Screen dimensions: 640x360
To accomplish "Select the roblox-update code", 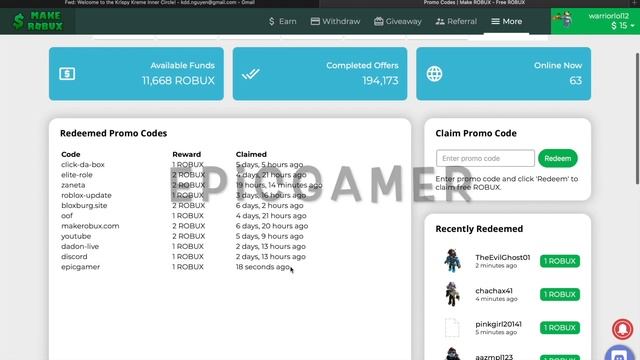I will 86,195.
